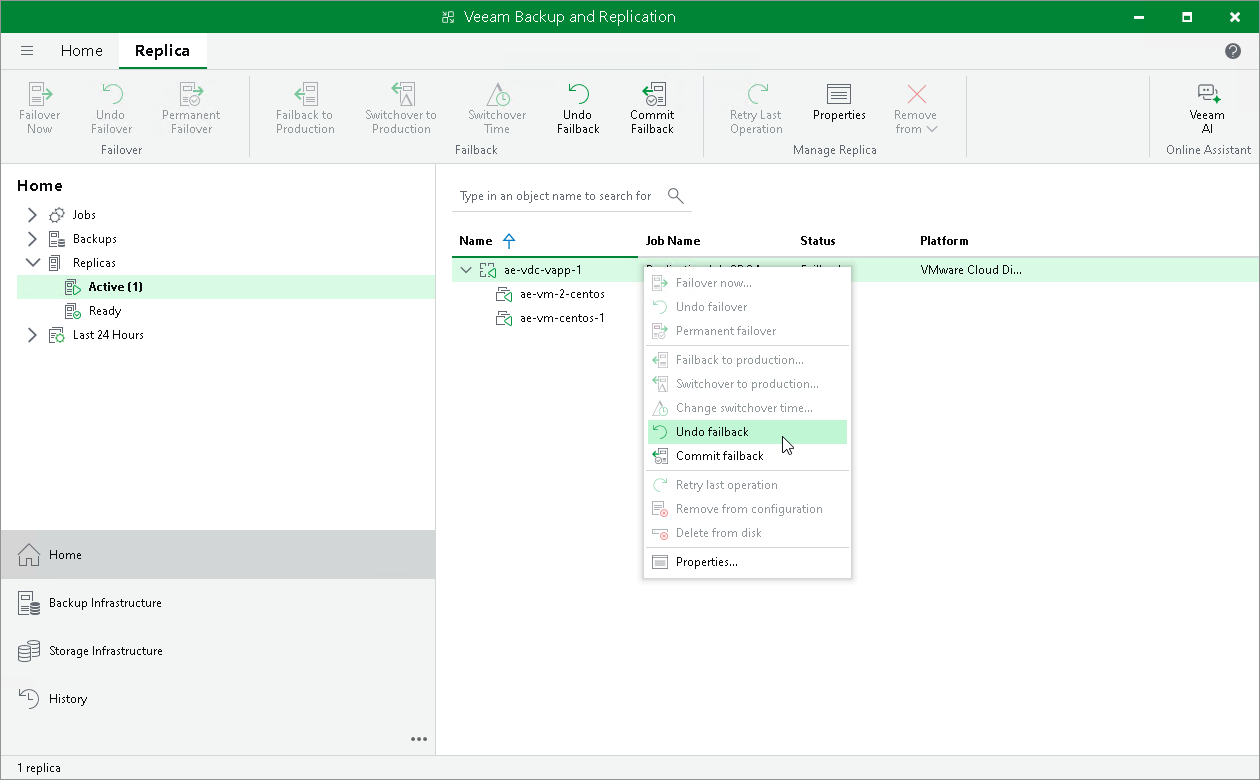
Task: Choose Commit failback from context menu
Action: [x=718, y=455]
